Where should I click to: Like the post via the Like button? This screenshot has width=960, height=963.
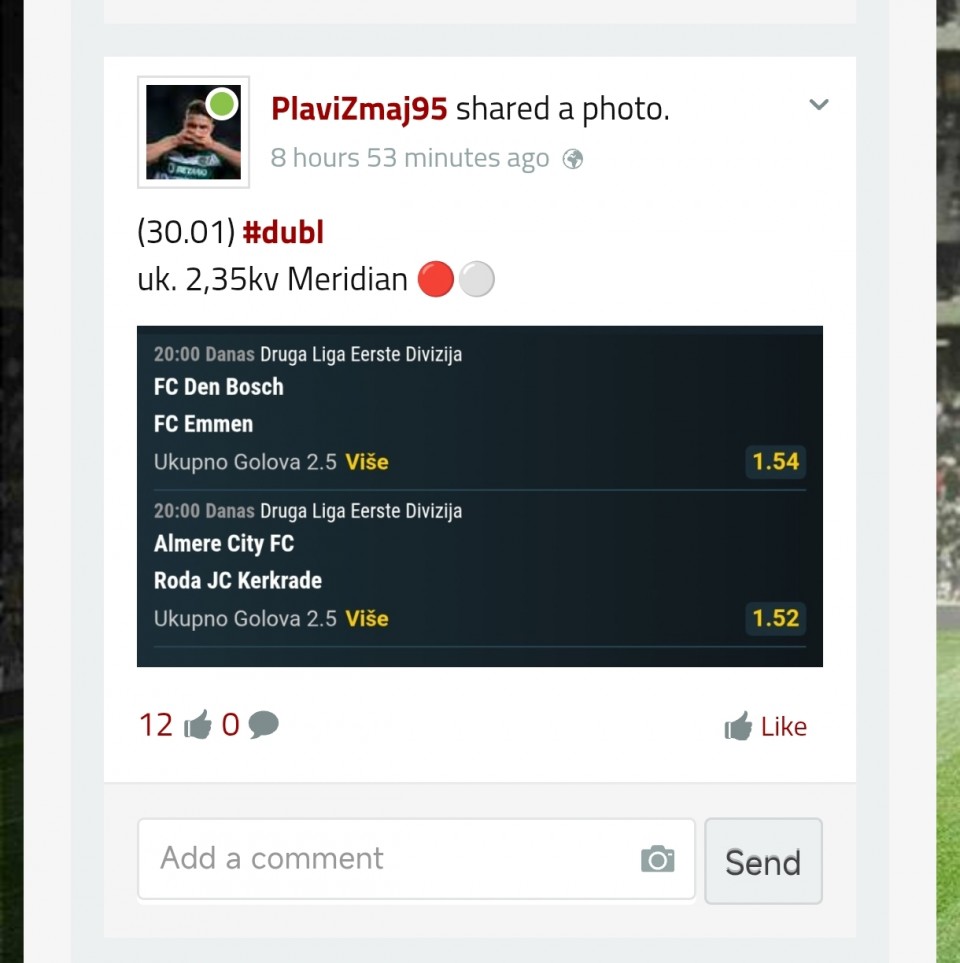pos(765,727)
